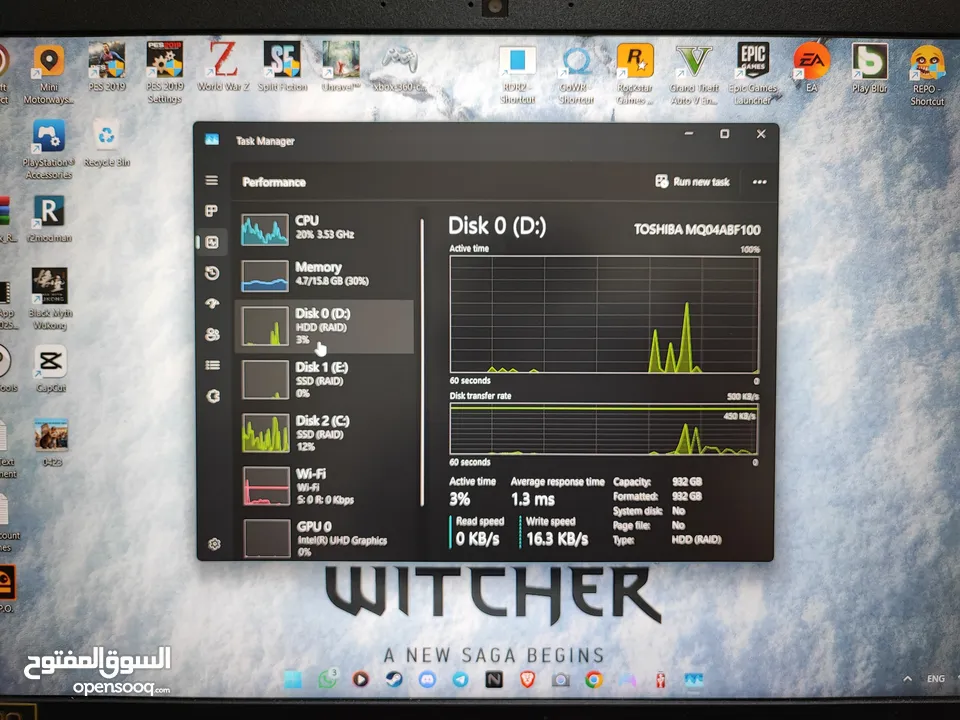Screen dimensions: 960x720
Task: Select Recycle Bin desktop icon
Action: pos(107,143)
